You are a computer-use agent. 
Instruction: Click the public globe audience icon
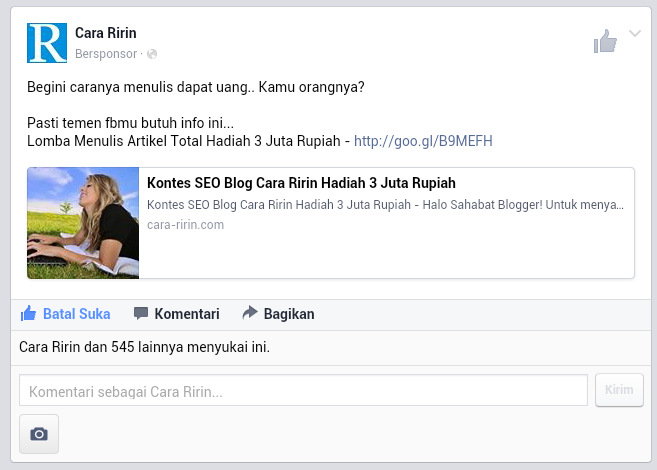(x=152, y=54)
